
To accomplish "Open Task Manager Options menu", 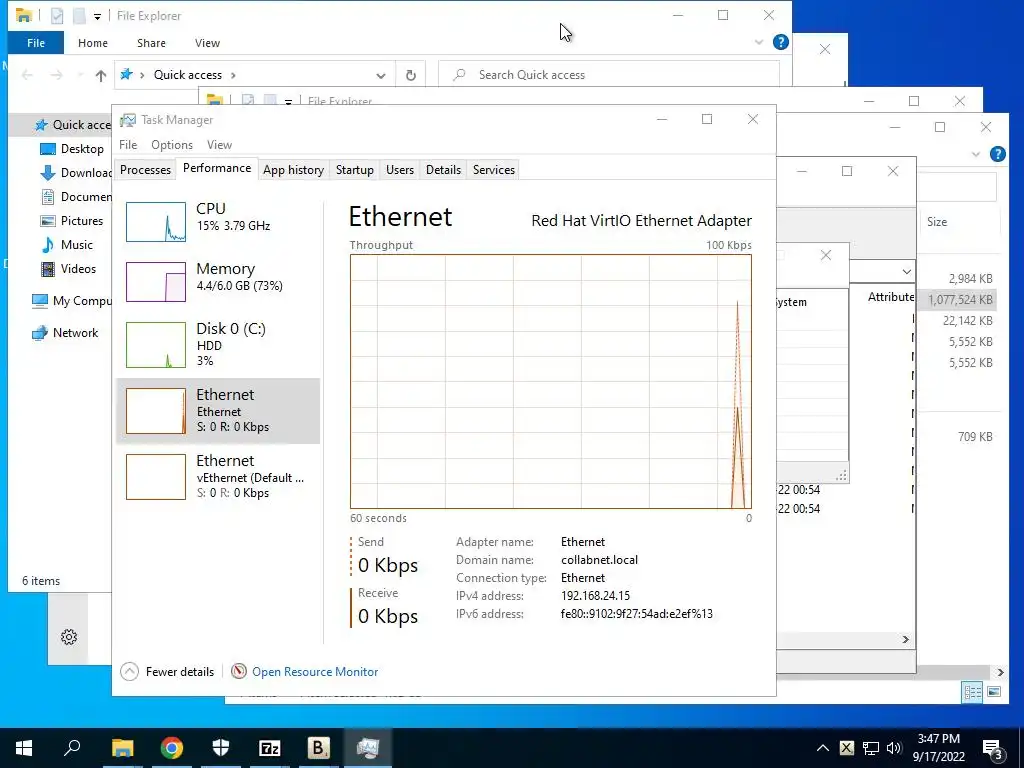I will 172,145.
